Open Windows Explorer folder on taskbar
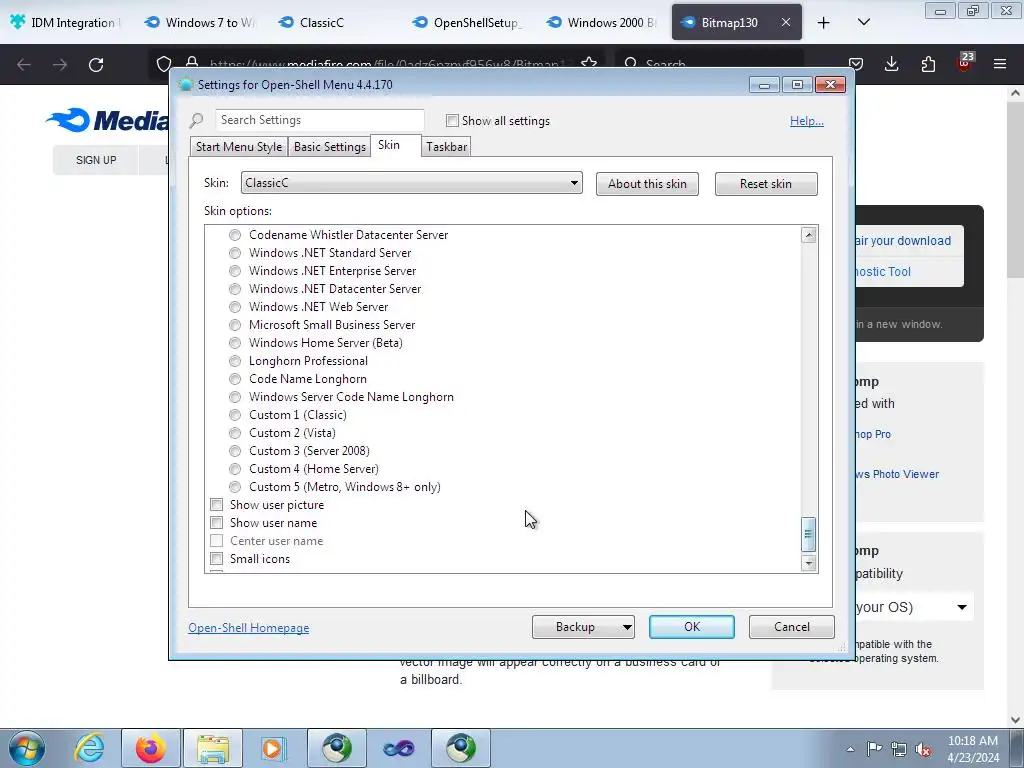 pyautogui.click(x=213, y=748)
